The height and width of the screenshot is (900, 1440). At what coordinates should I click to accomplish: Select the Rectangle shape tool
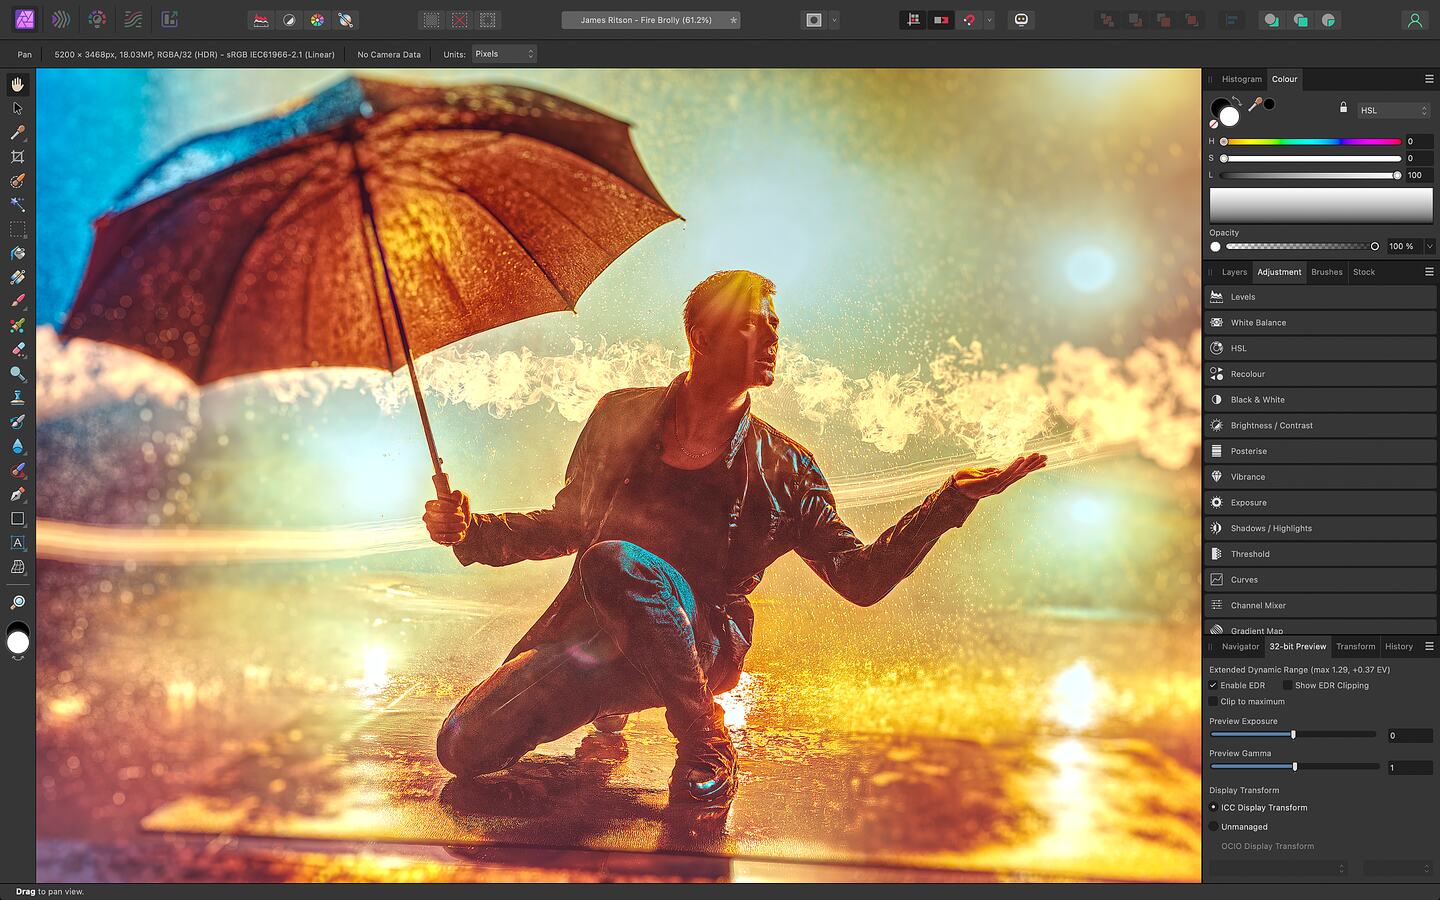(x=17, y=518)
